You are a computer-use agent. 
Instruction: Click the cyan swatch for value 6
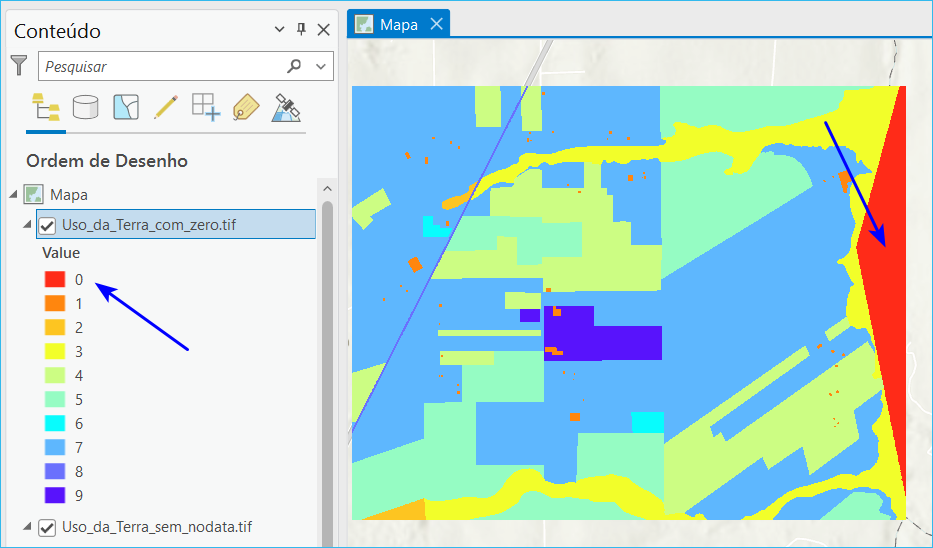(x=55, y=423)
